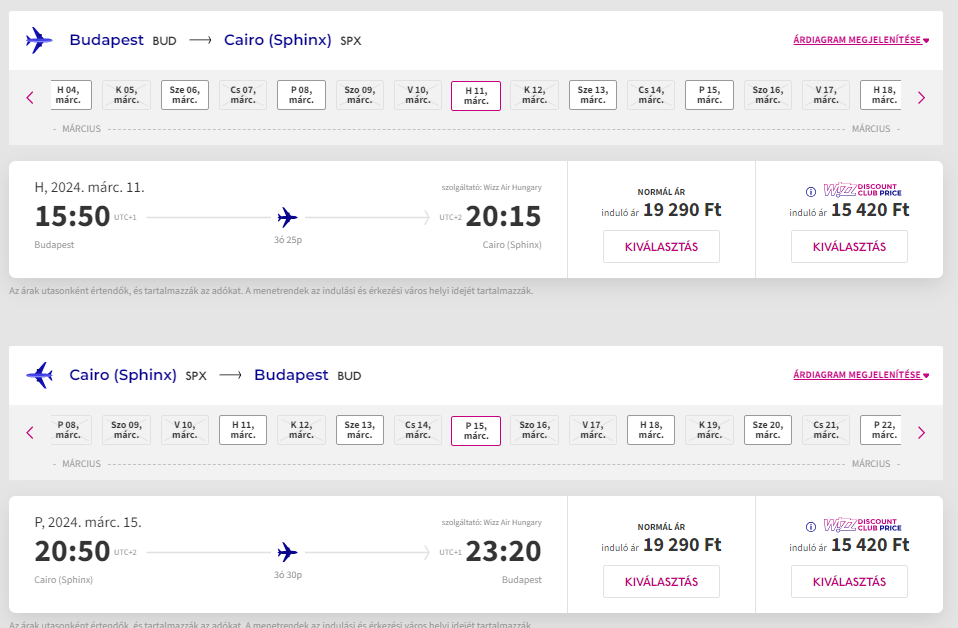This screenshot has height=628, width=958.
Task: Go to next return dates with right arrow
Action: coord(921,432)
